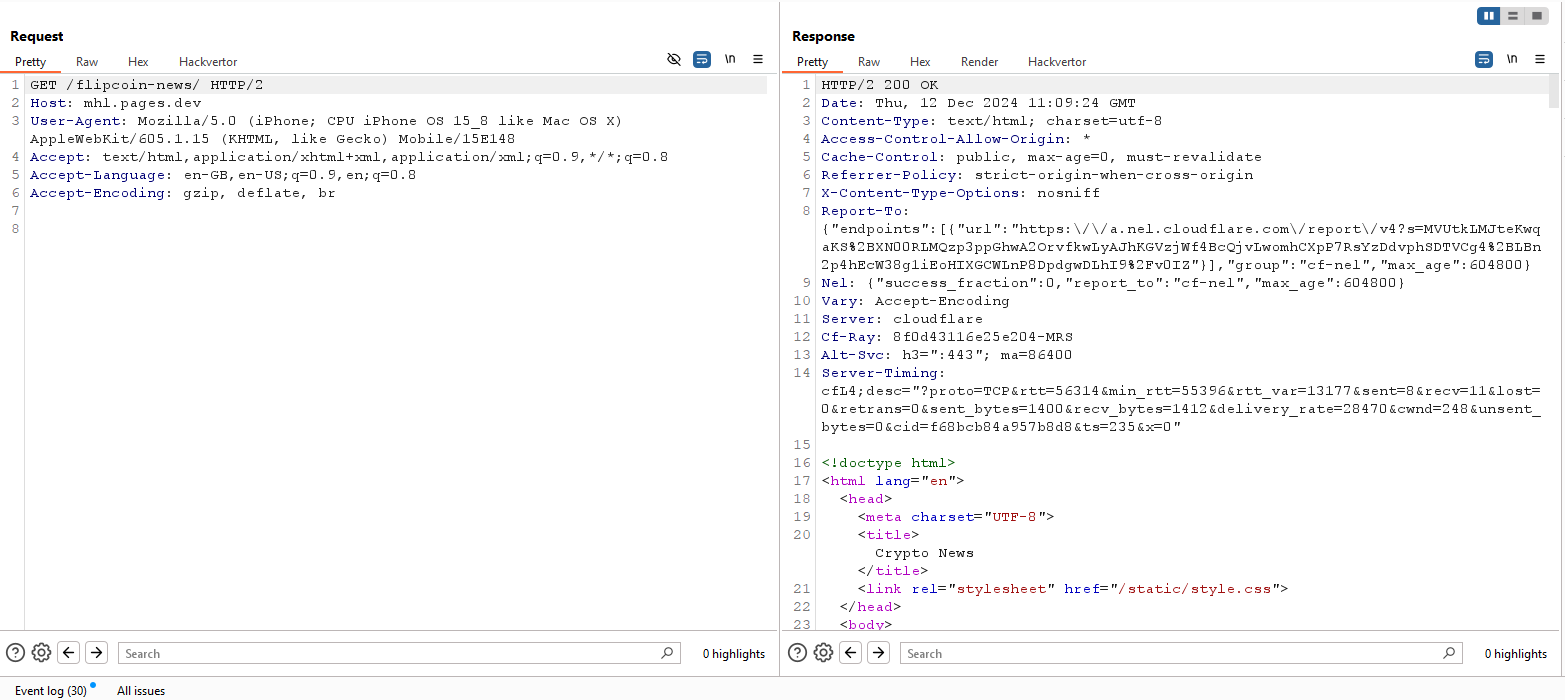The image size is (1565, 700).
Task: Go to previous search match in Request
Action: coord(69,653)
